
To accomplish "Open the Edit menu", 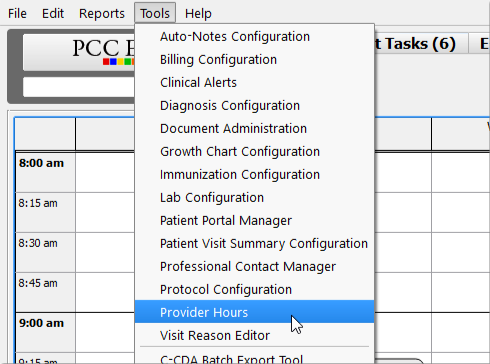I will (53, 14).
